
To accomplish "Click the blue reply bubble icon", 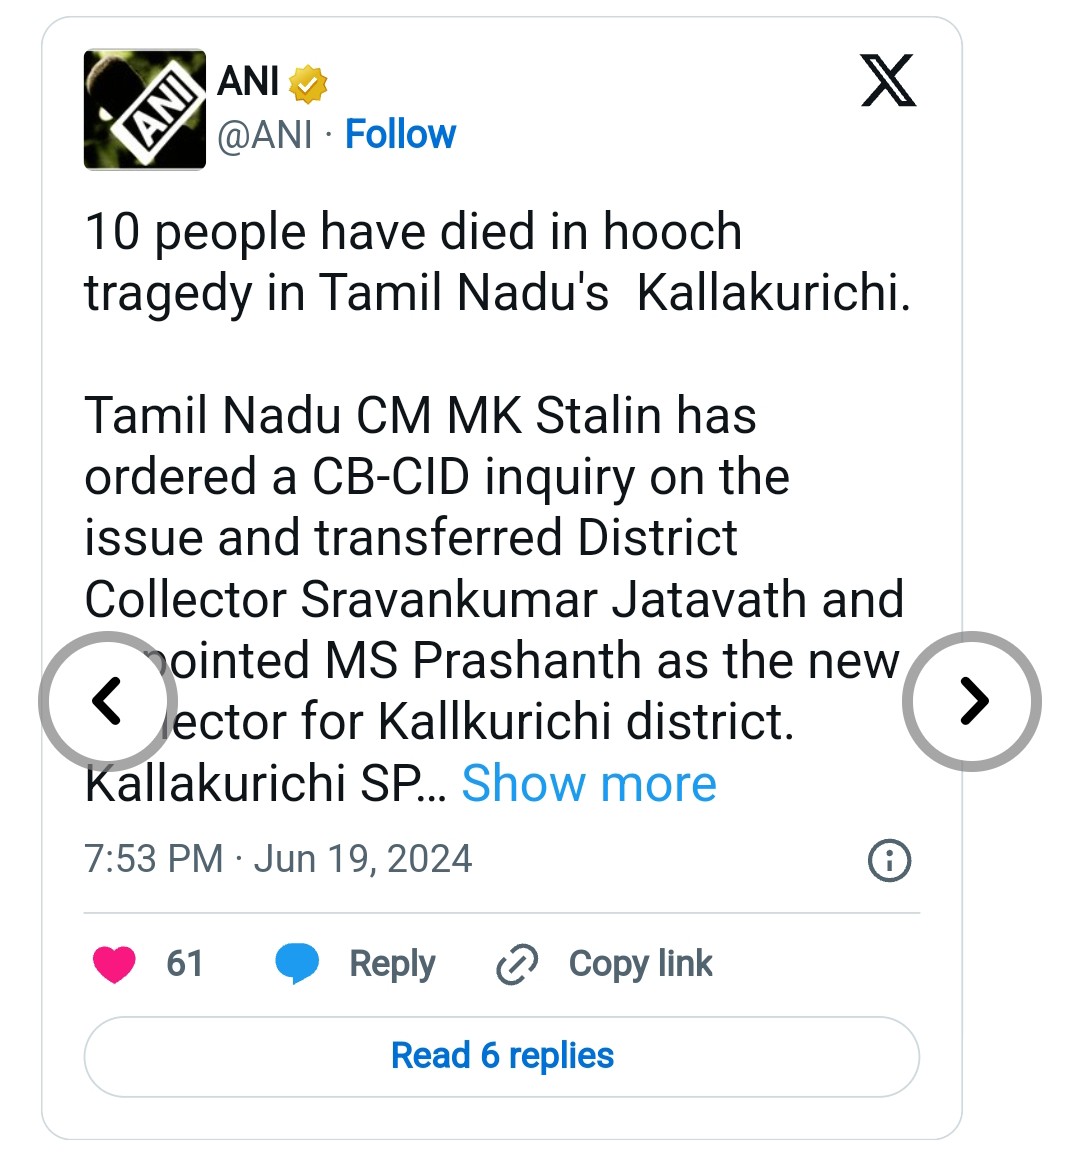I will point(297,964).
